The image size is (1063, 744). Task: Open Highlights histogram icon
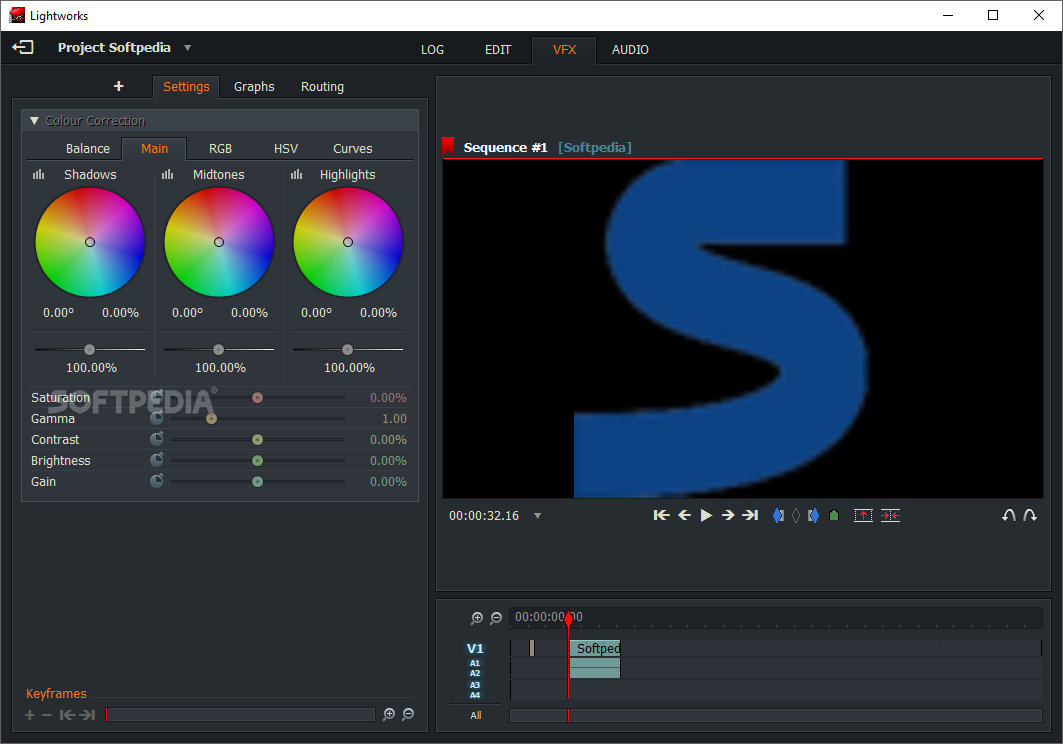click(x=296, y=174)
